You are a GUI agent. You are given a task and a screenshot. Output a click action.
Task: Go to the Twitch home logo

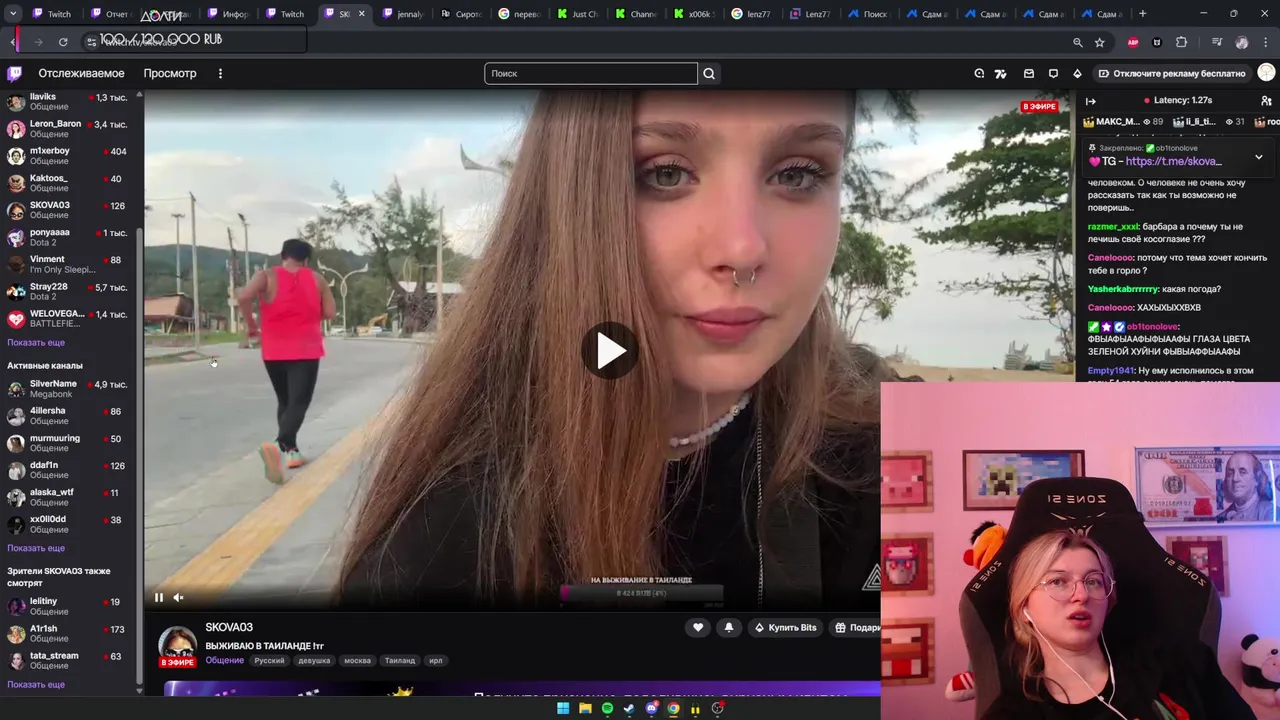pos(15,73)
